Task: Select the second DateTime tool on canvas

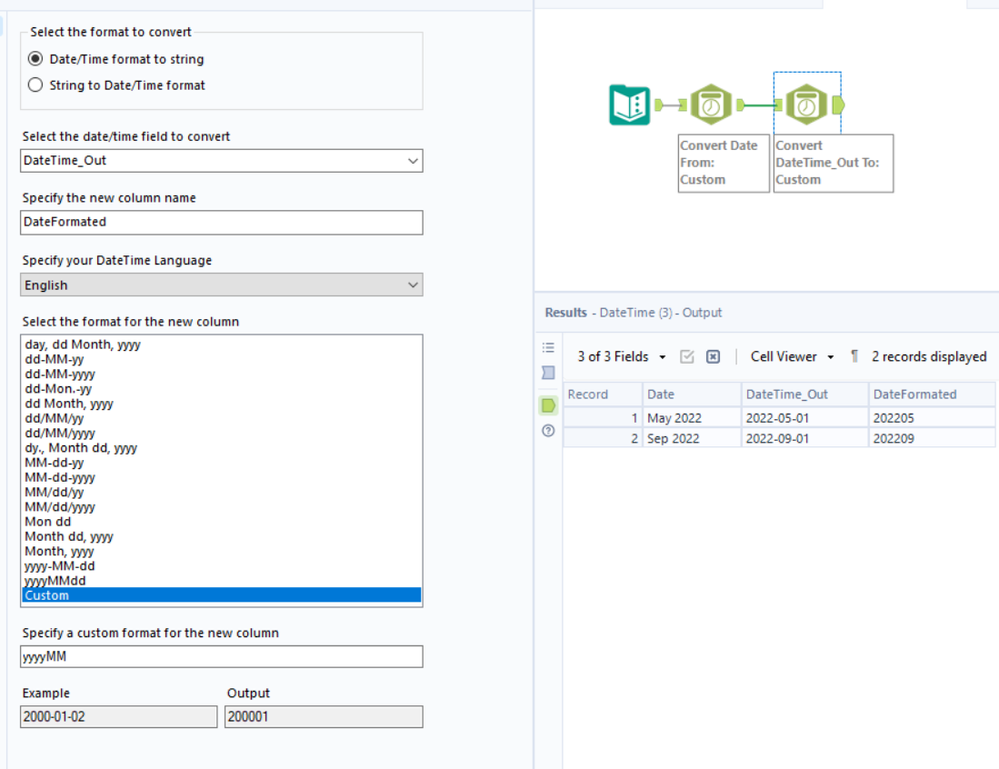Action: coord(807,104)
